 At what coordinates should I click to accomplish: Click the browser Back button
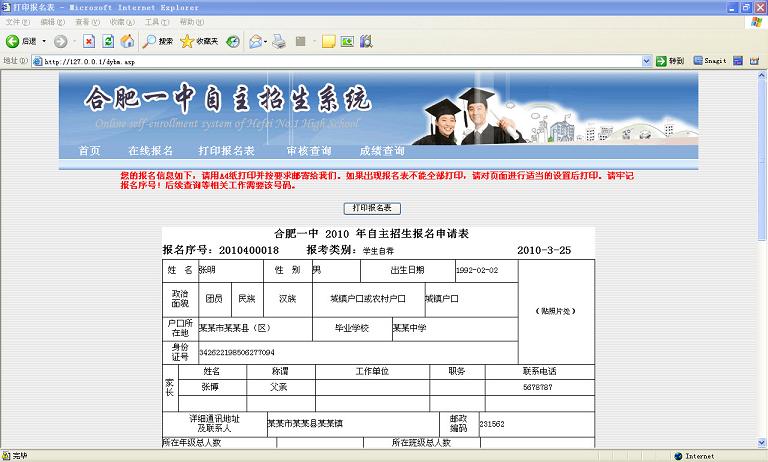click(20, 41)
